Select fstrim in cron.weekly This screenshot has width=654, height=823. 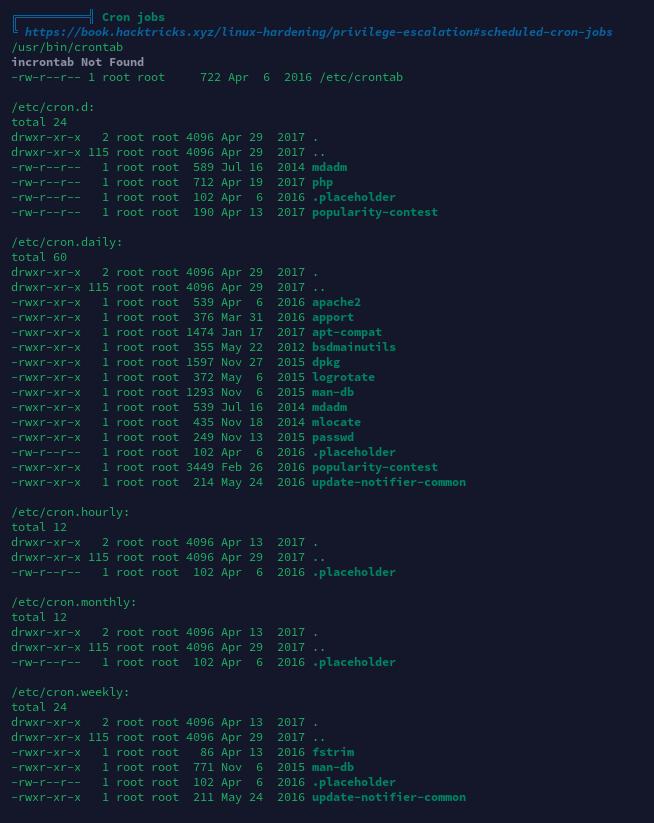[333, 752]
